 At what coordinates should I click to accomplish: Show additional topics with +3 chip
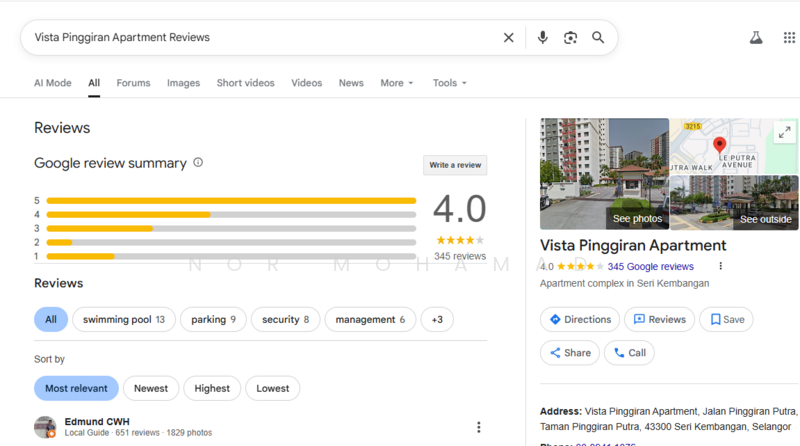tap(437, 320)
